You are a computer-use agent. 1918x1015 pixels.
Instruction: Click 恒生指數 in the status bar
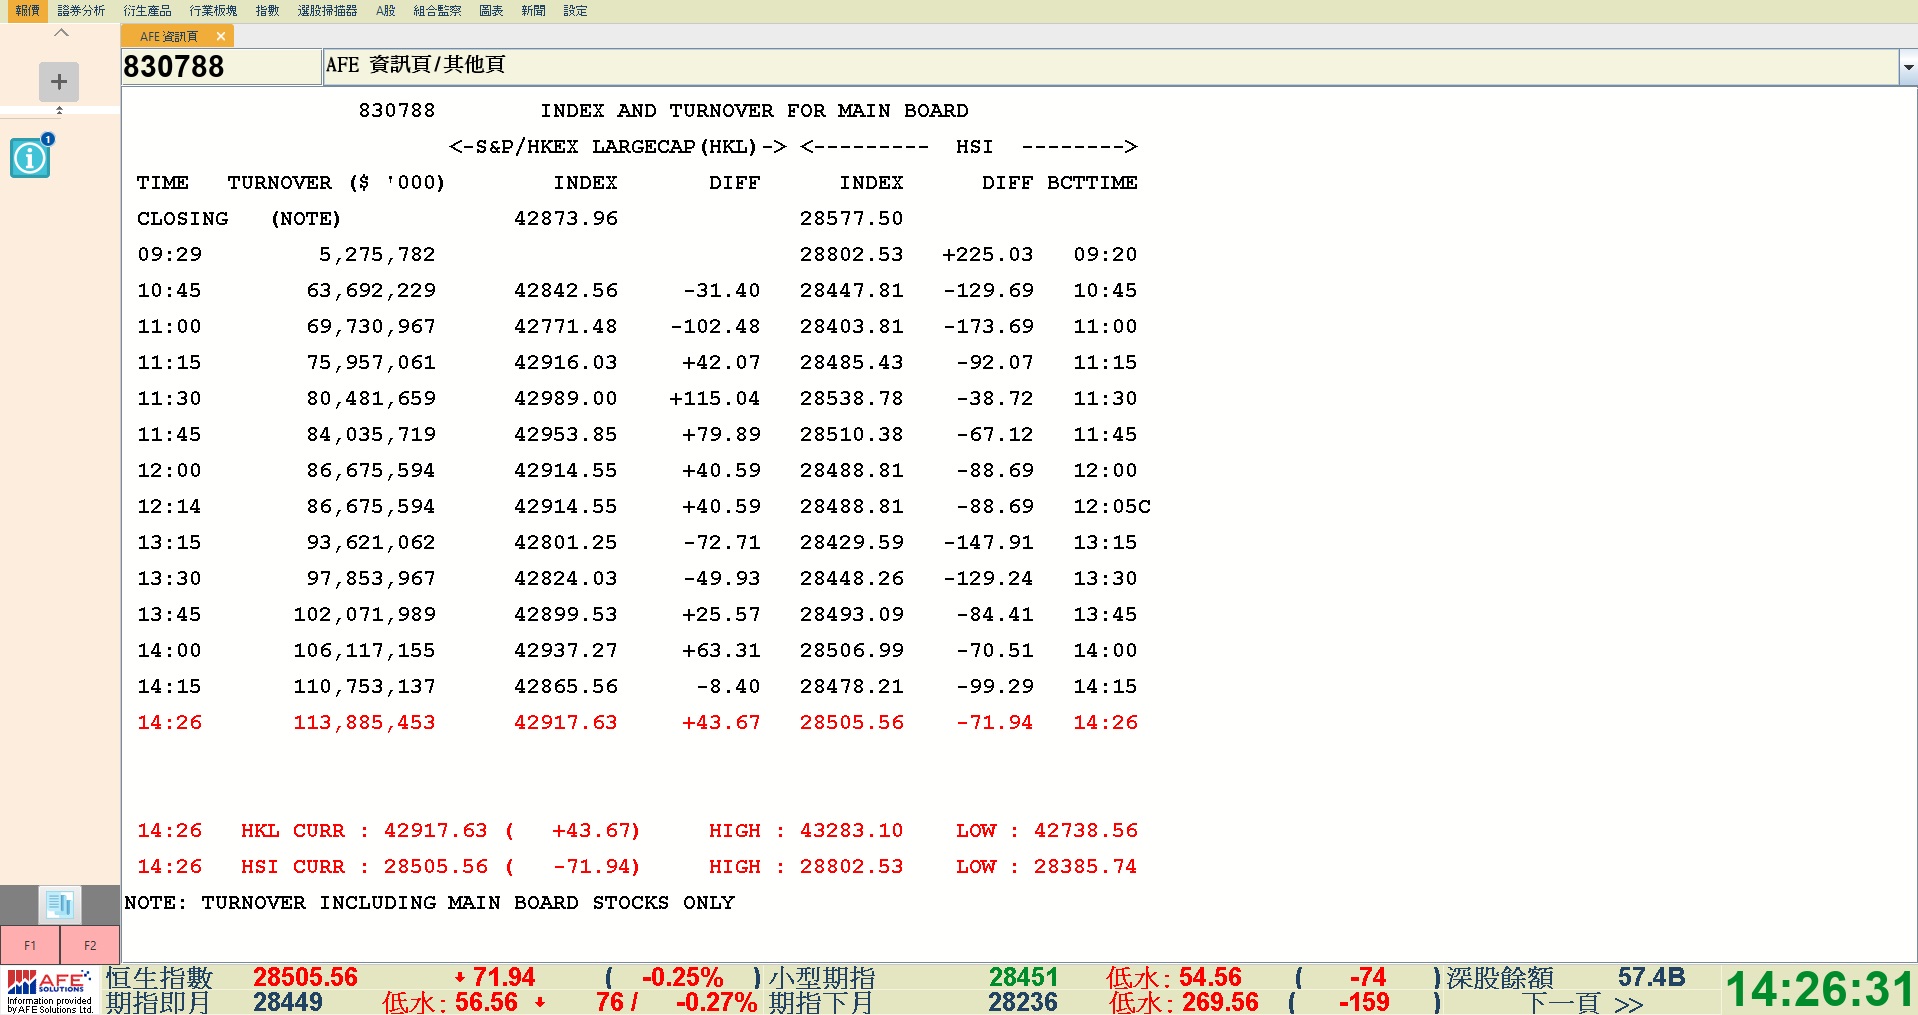(160, 977)
